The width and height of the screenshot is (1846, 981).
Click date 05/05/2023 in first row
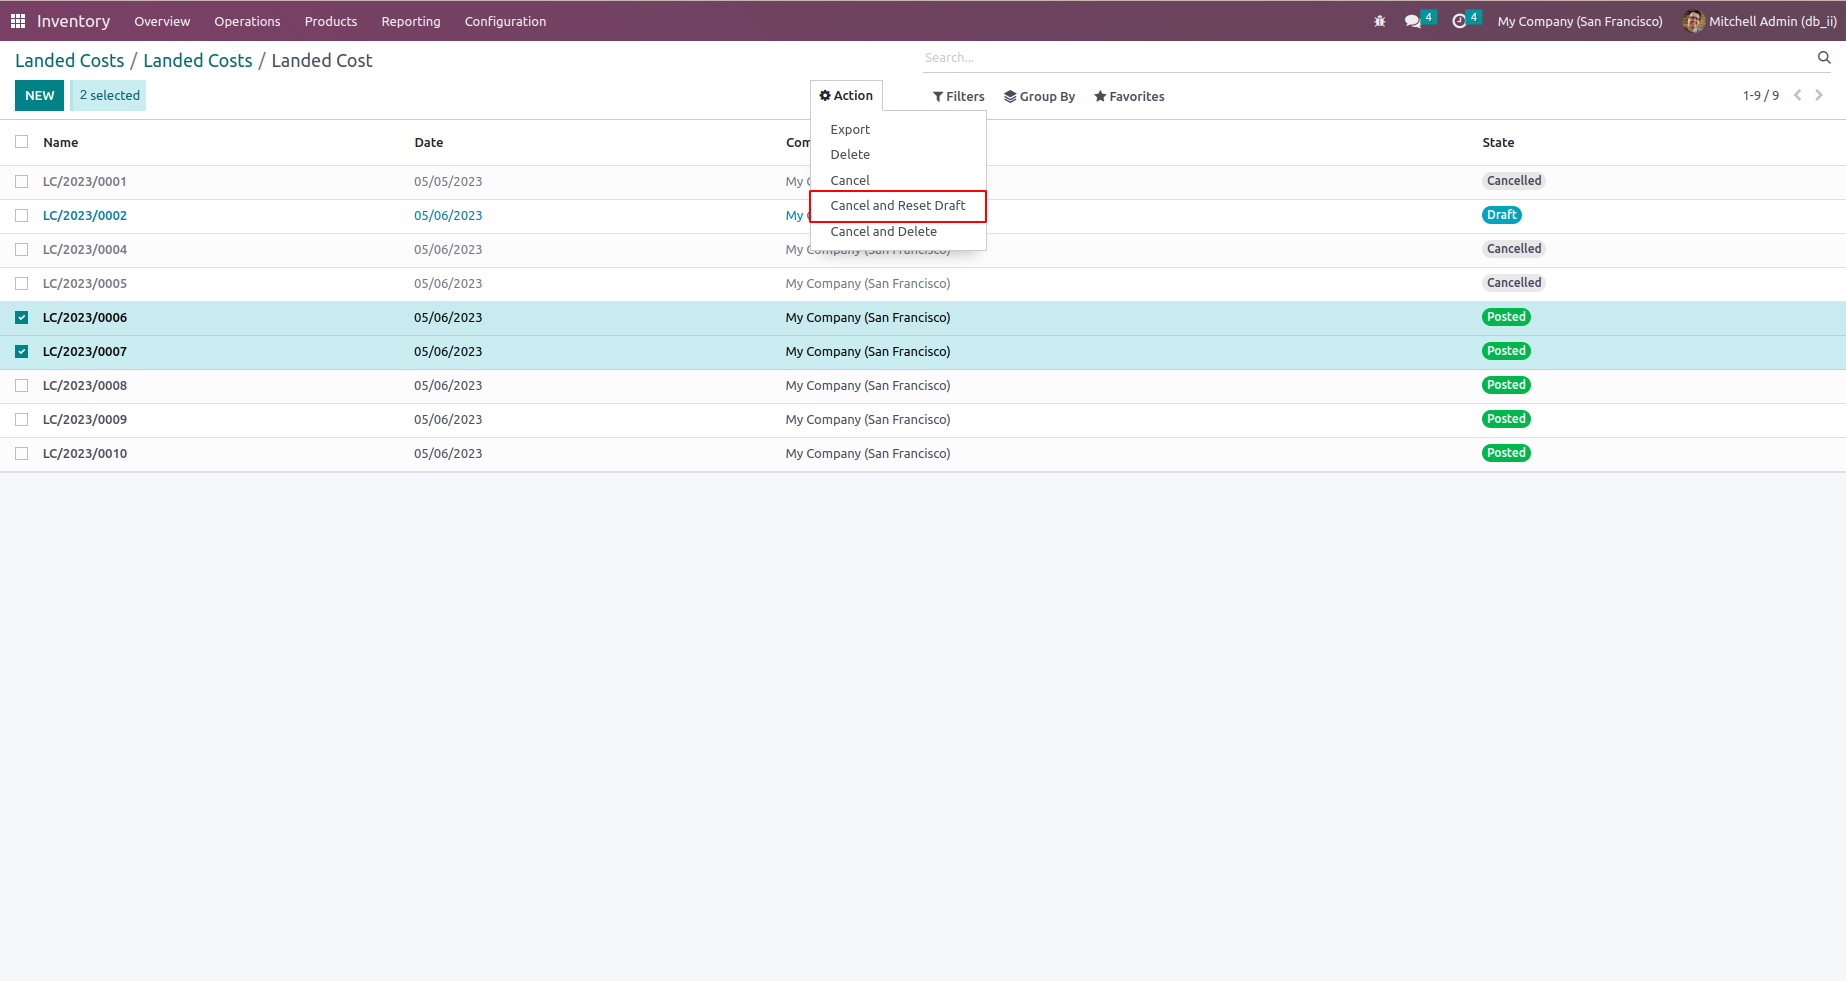[x=448, y=182]
